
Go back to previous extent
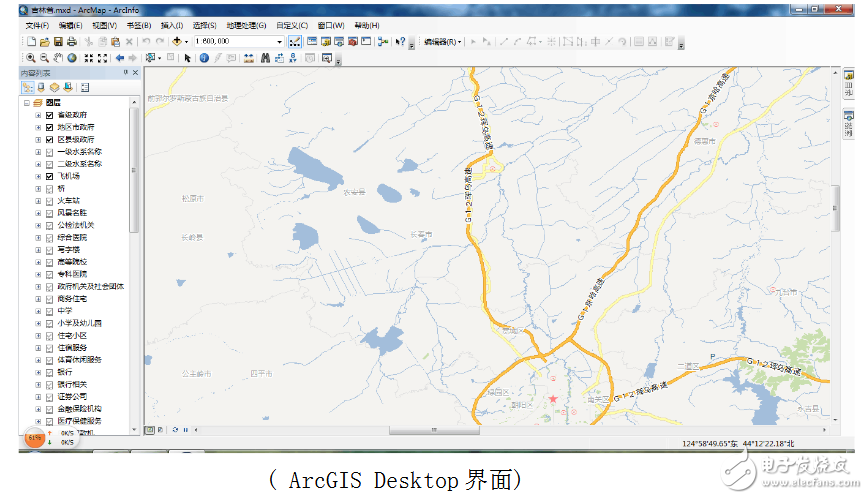[120, 58]
